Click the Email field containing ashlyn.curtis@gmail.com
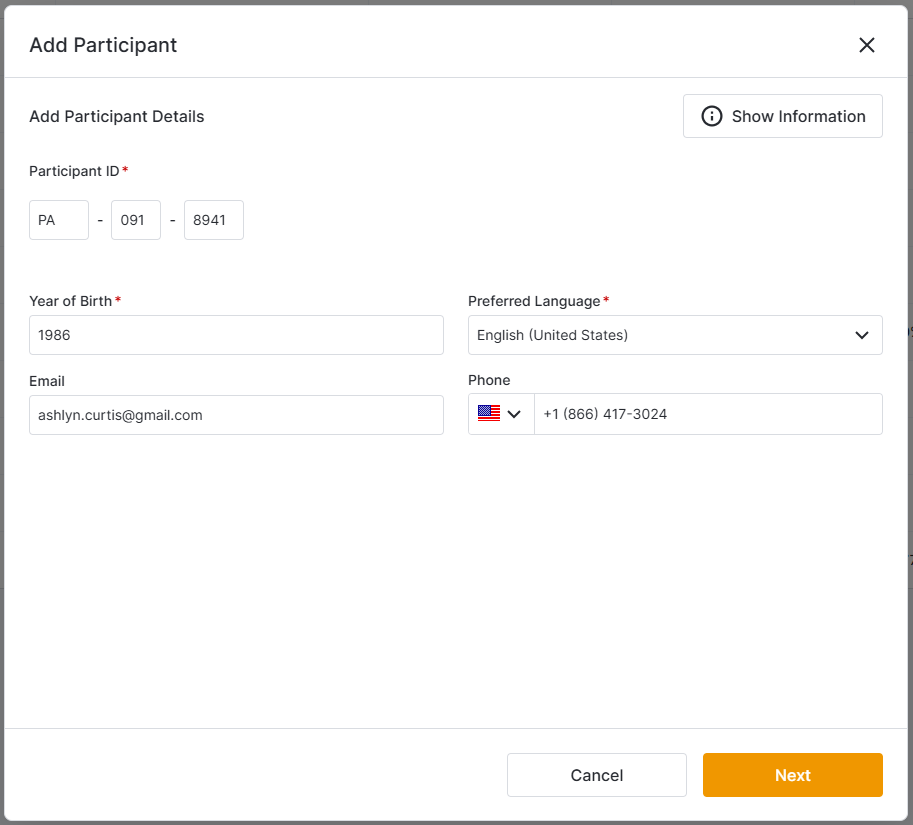 point(236,414)
